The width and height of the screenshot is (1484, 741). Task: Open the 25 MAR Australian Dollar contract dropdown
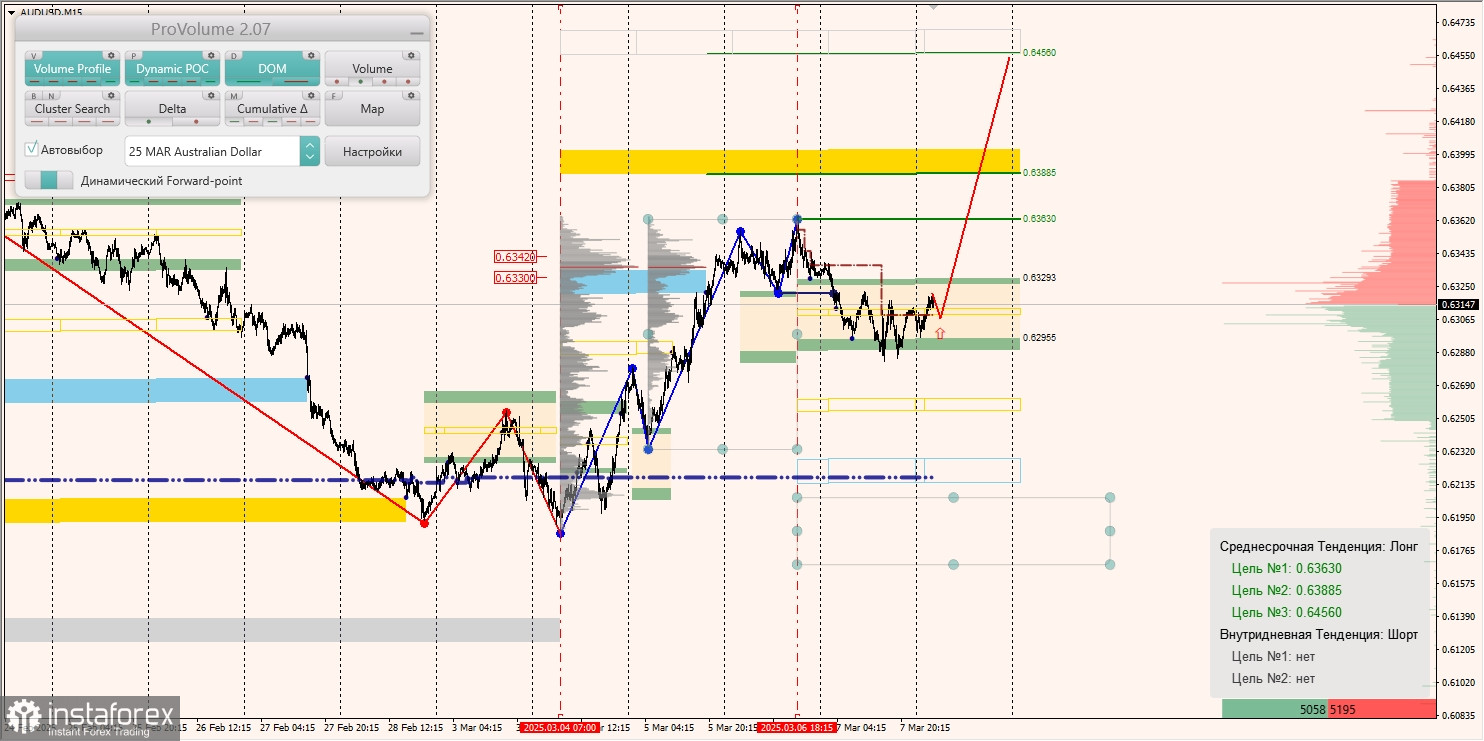click(x=310, y=151)
